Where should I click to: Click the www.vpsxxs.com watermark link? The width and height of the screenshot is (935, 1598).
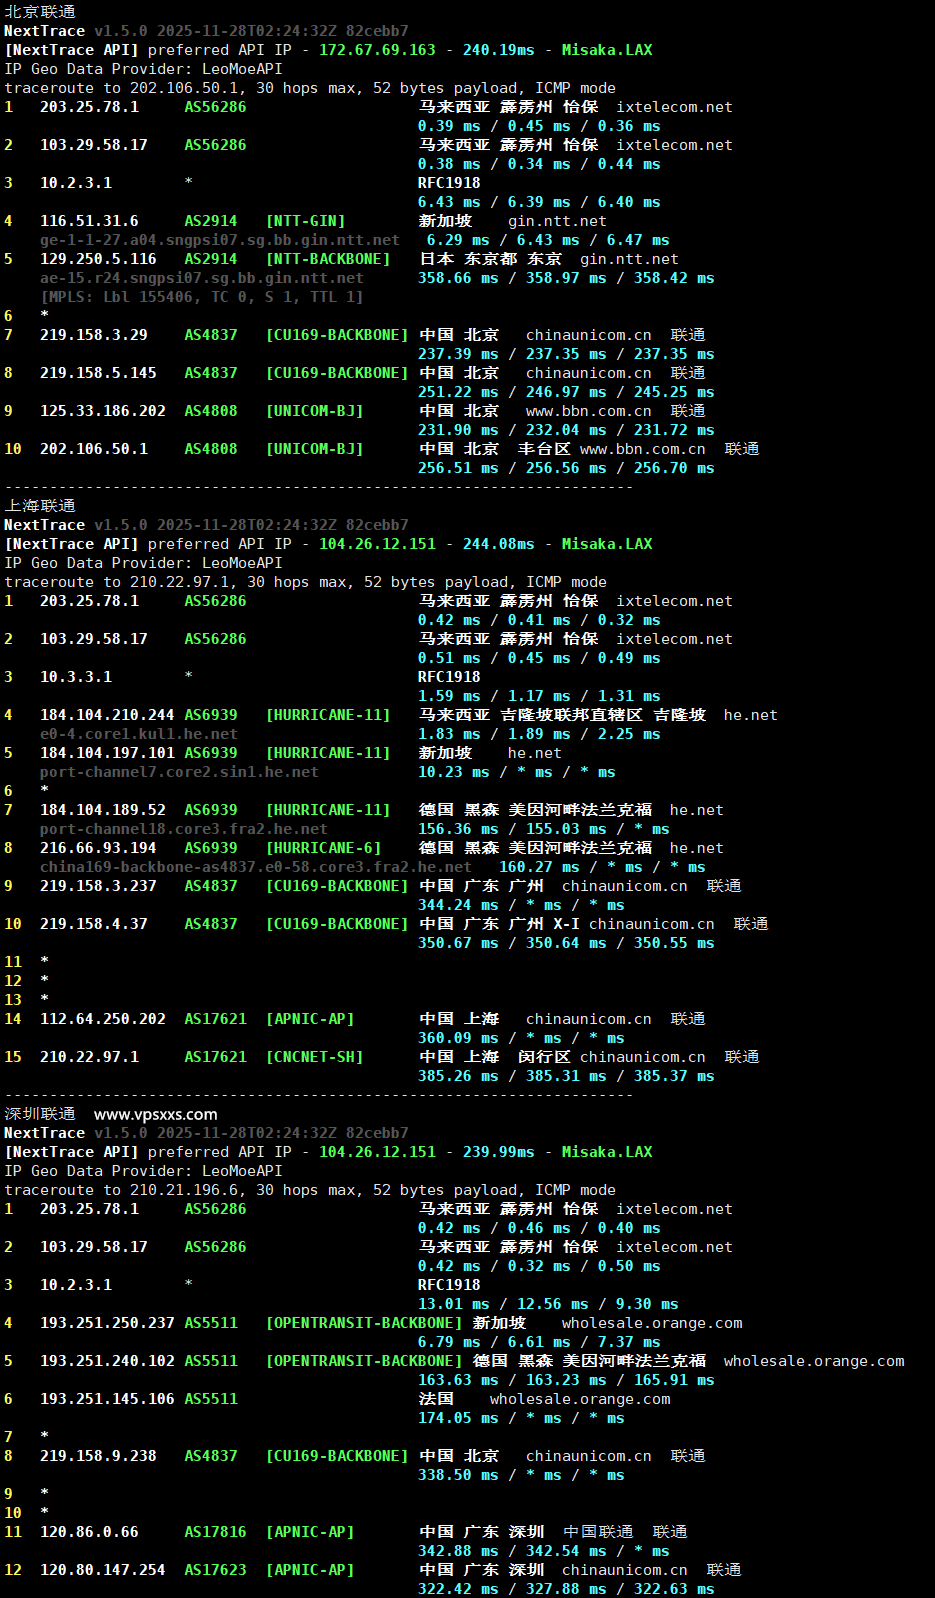(155, 1114)
